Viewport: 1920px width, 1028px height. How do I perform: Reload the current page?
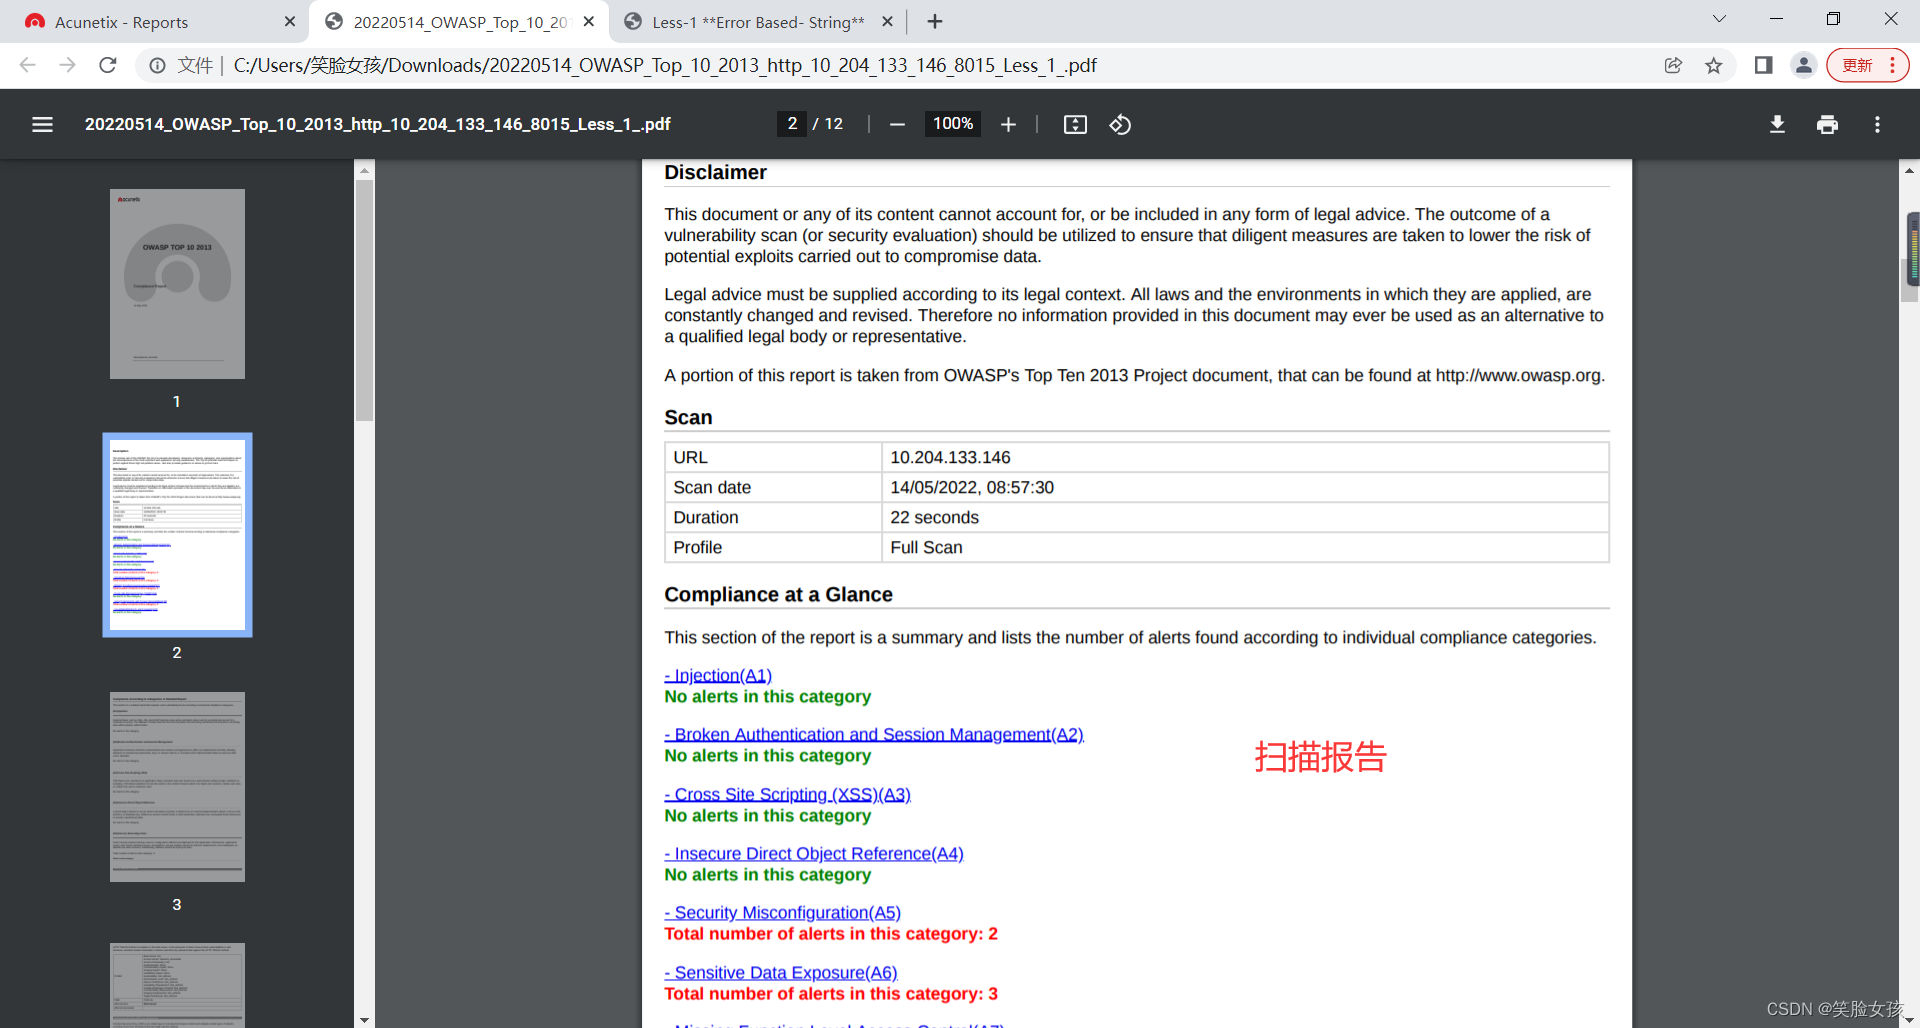(x=108, y=65)
